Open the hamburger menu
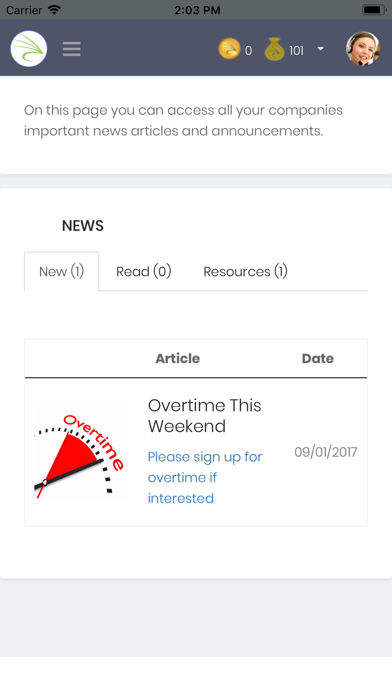392x696 pixels. click(71, 49)
